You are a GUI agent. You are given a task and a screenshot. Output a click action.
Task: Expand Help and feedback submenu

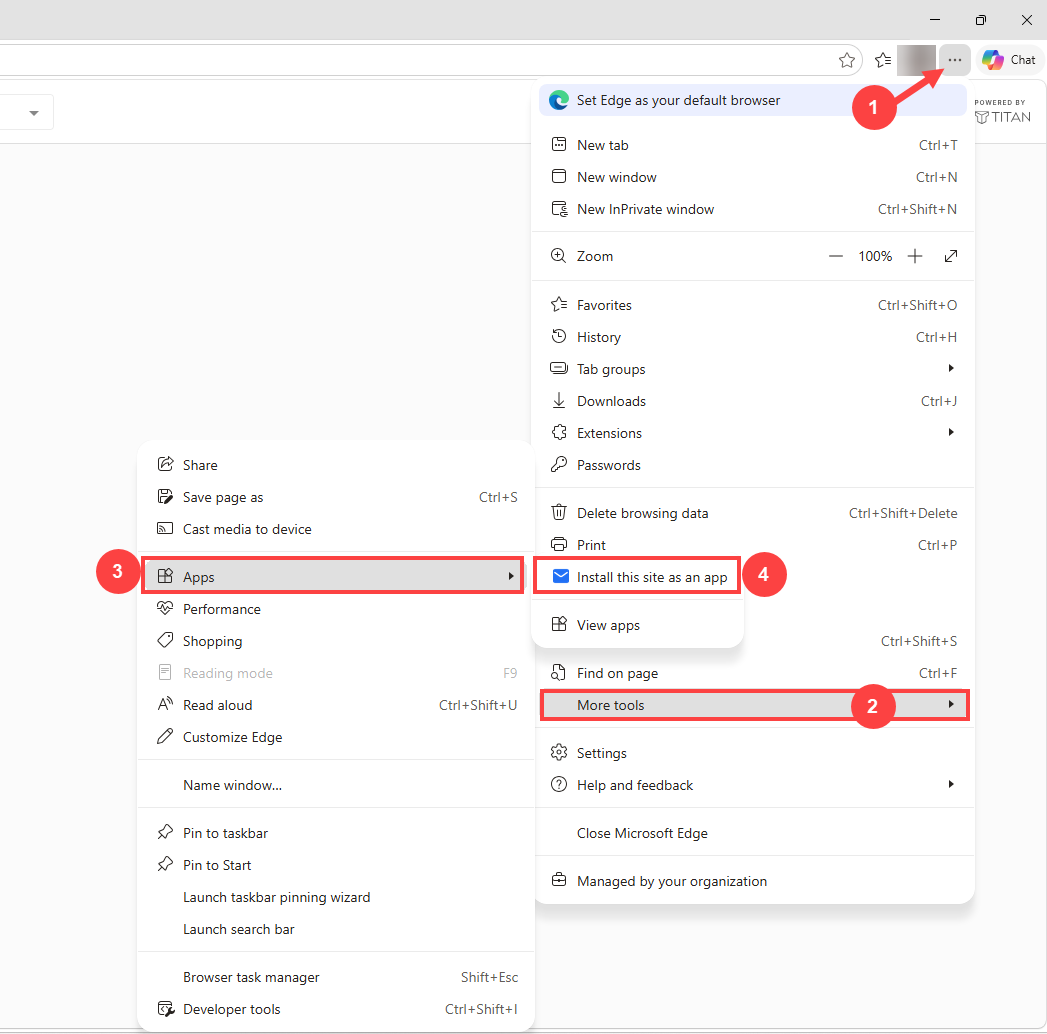point(754,786)
